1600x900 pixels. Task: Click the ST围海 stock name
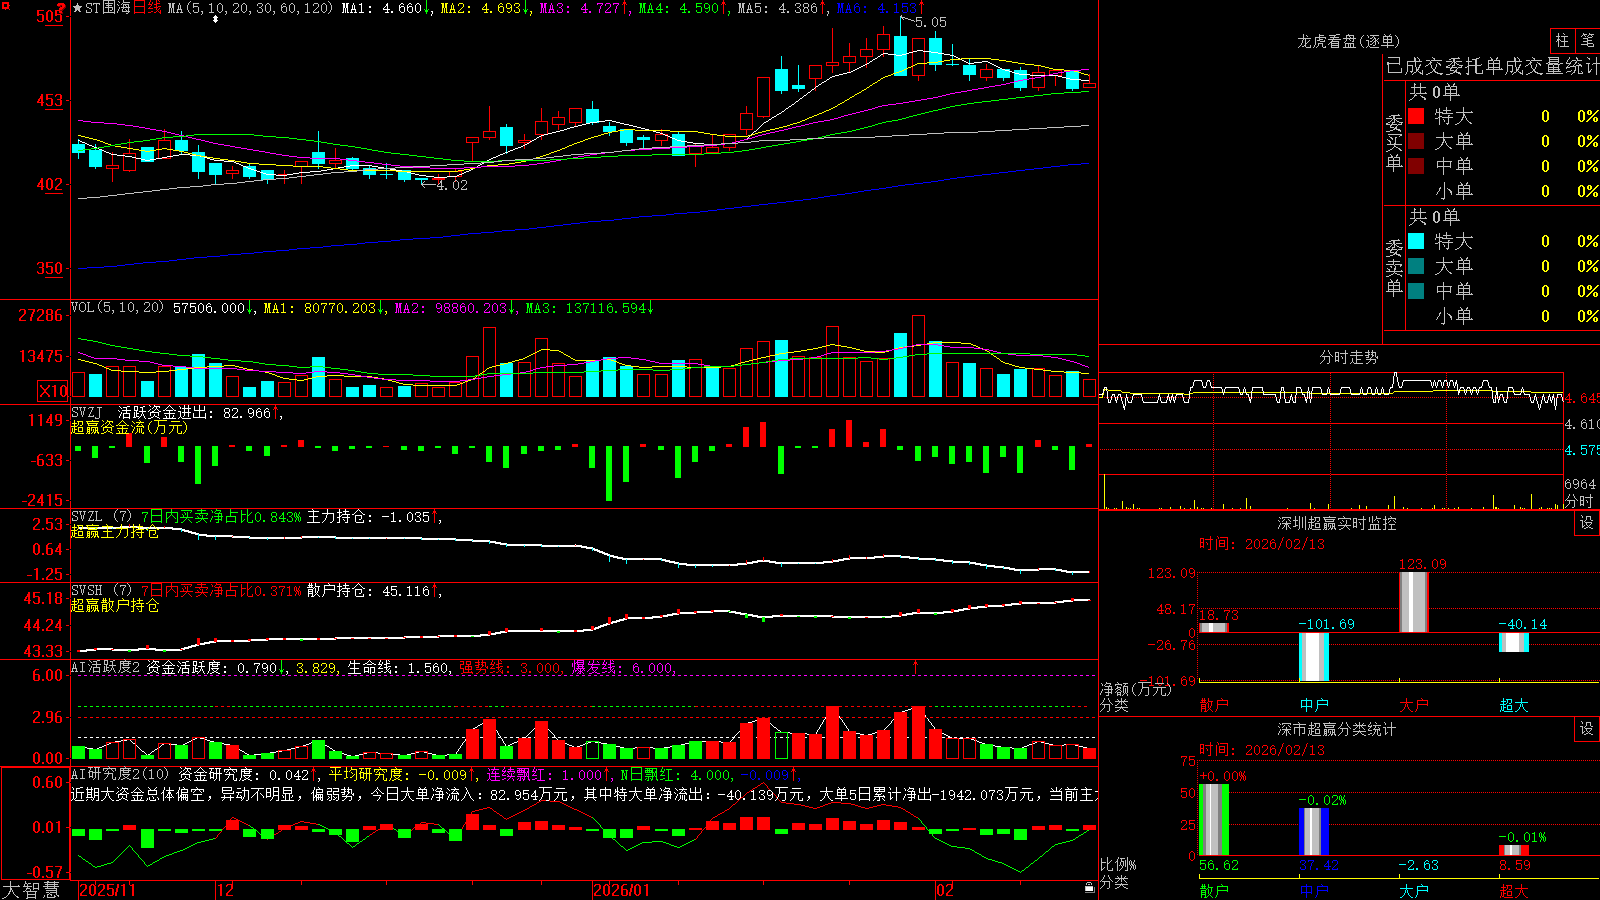108,8
